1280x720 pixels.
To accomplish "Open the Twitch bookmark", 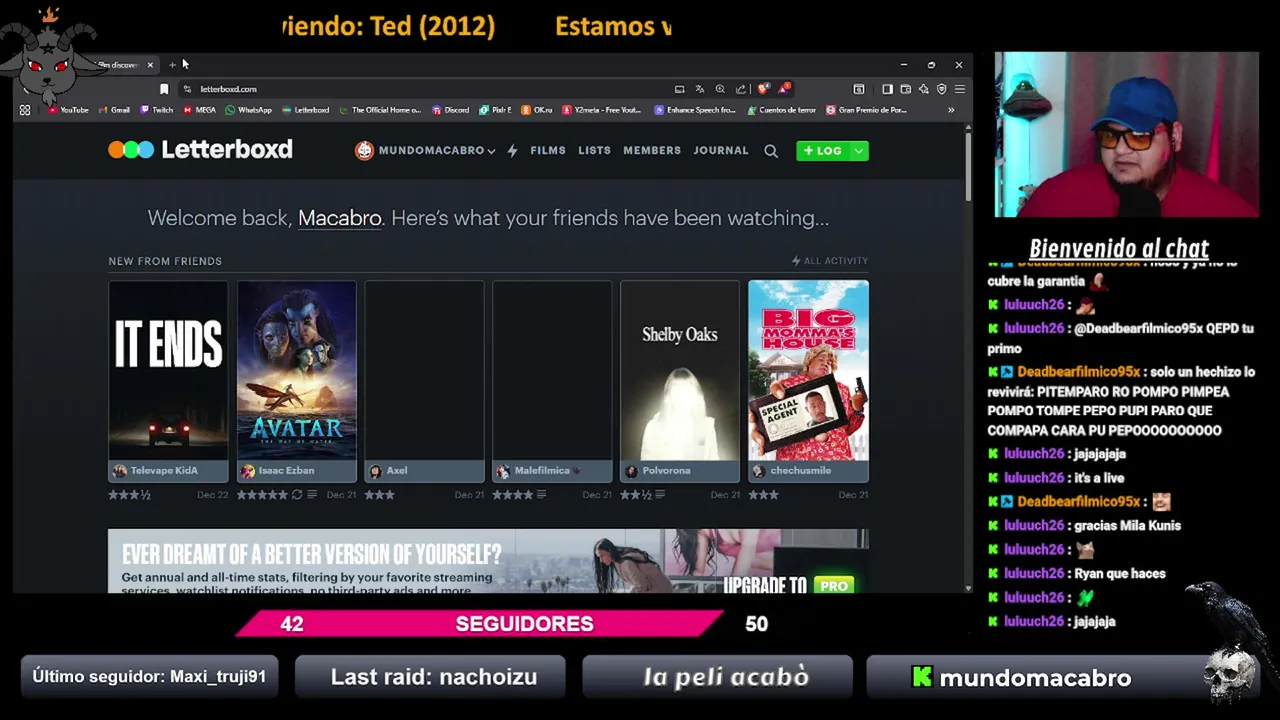I will pyautogui.click(x=156, y=110).
